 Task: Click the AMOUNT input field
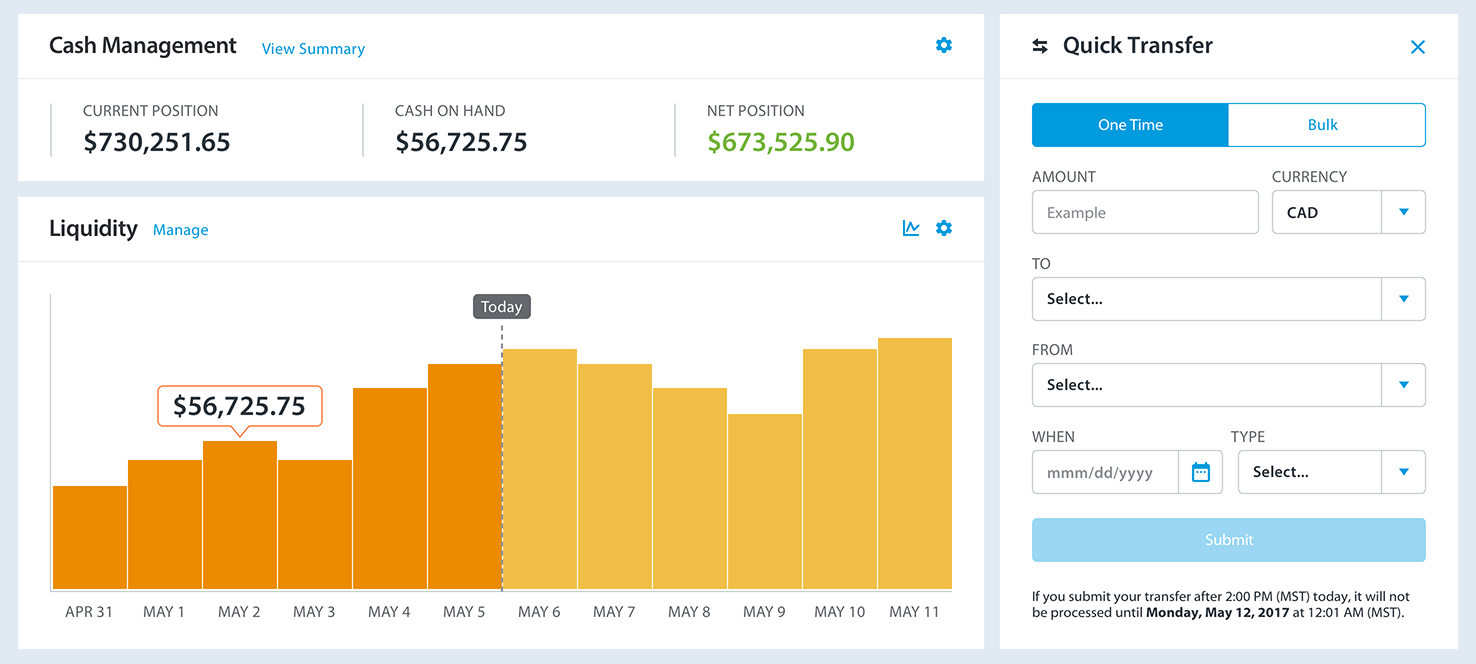click(1144, 212)
